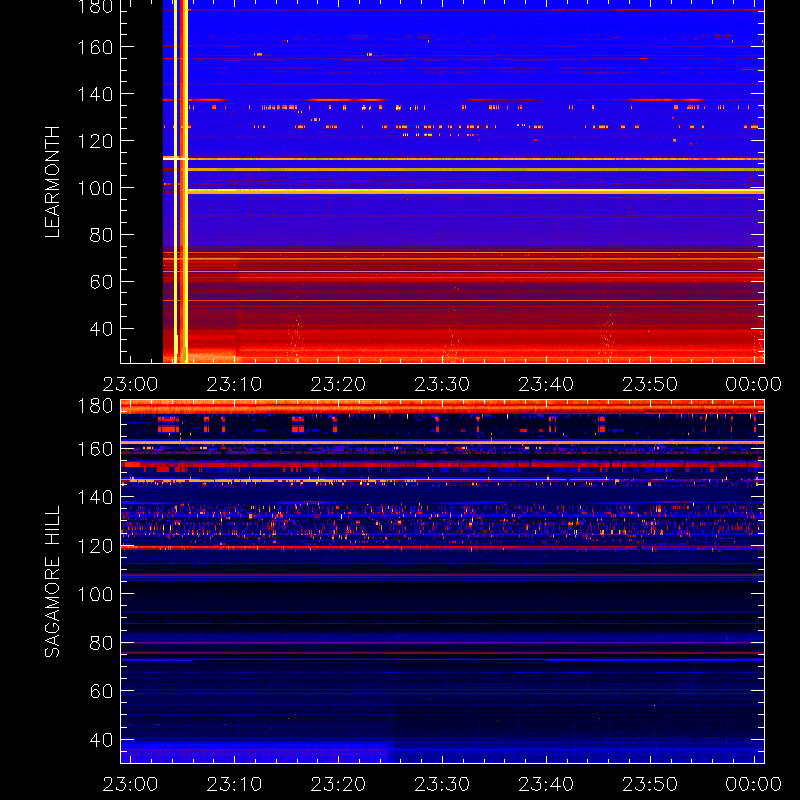The width and height of the screenshot is (800, 800).
Task: Click the 00:00 time label under Learmonth plot
Action: [x=754, y=384]
